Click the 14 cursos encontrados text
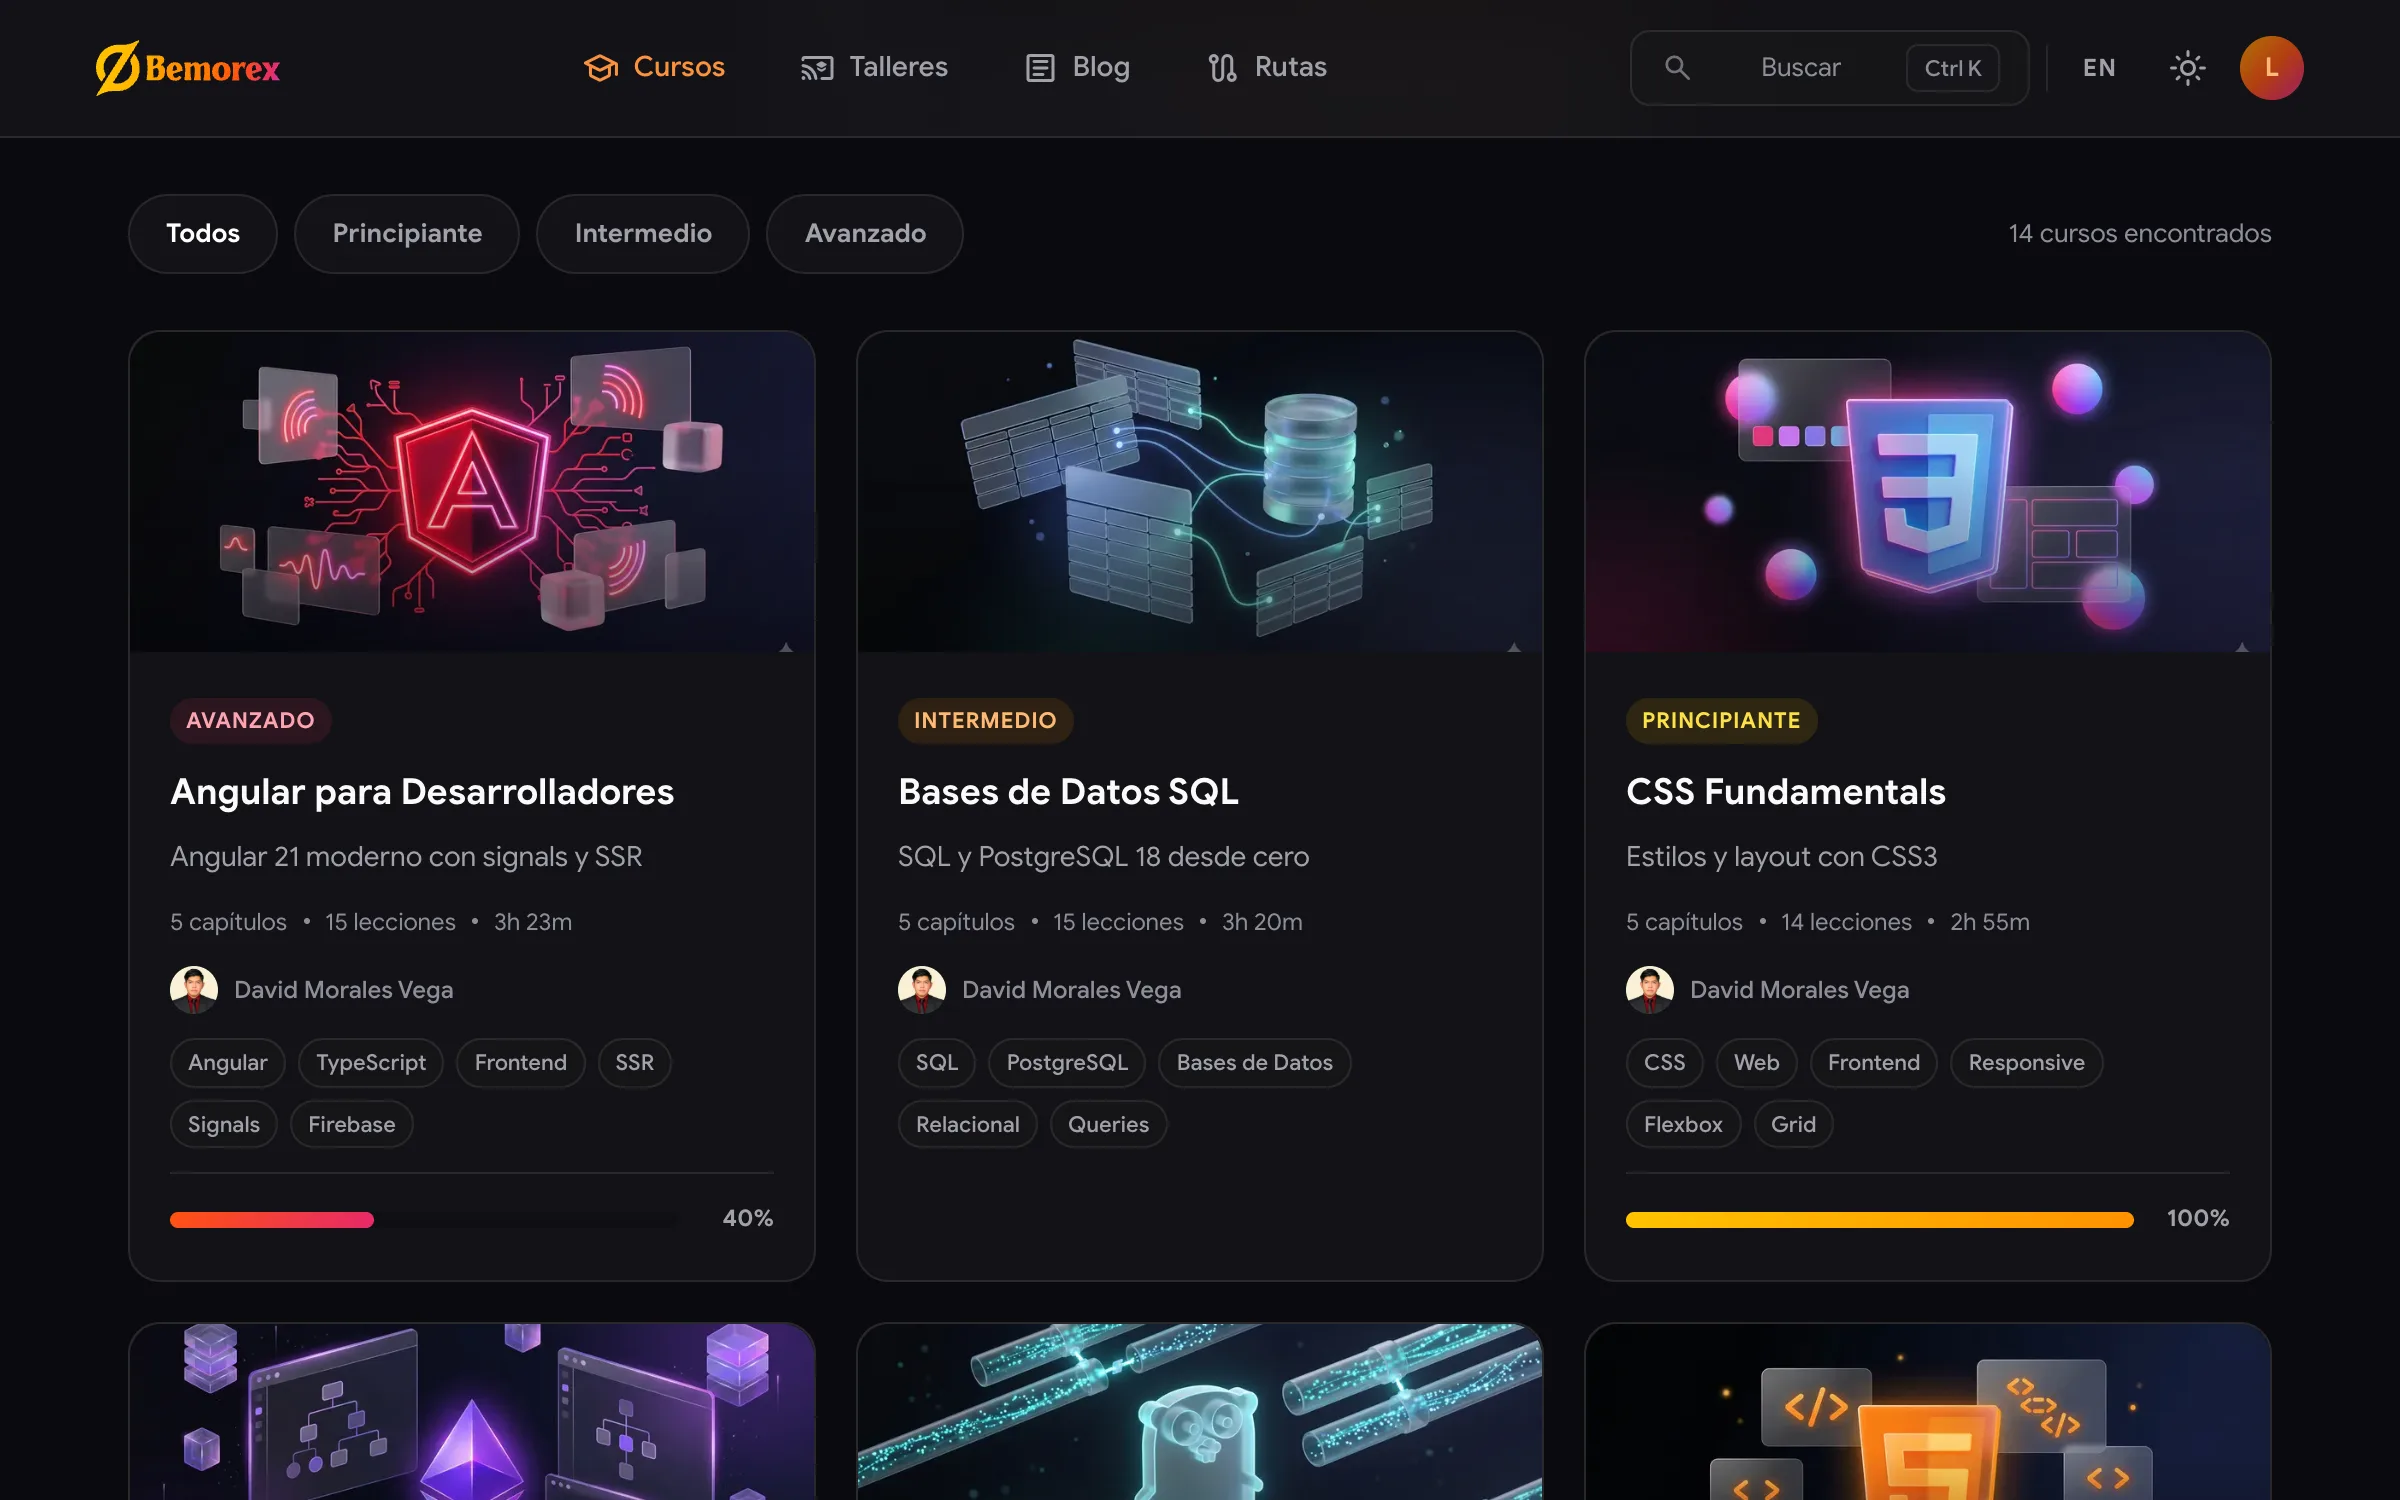Screen dimensions: 2400x1500 coord(2140,233)
